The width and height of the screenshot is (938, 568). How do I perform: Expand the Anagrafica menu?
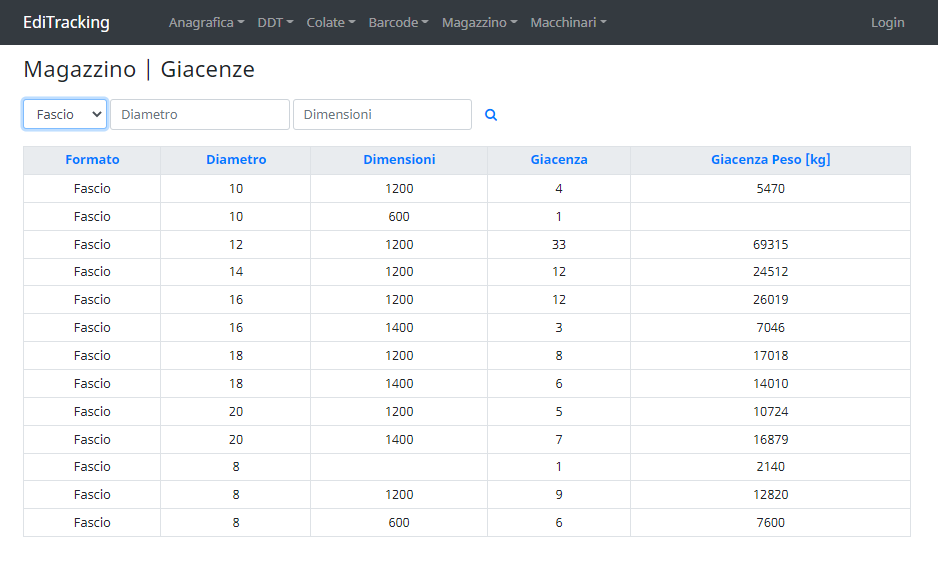(x=206, y=22)
